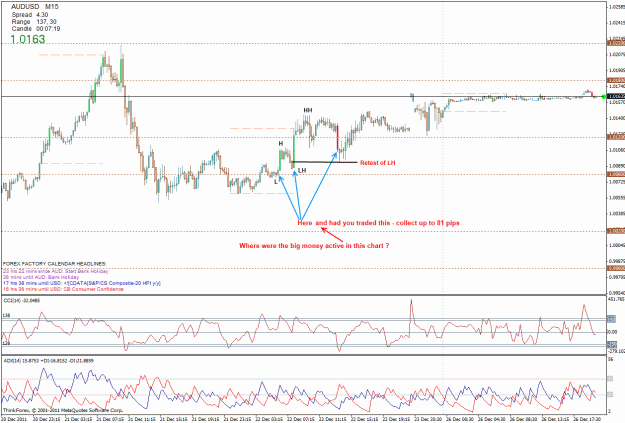Screen dimensions: 625x423
Task: Click the Retest of LH annotation
Action: (x=377, y=163)
